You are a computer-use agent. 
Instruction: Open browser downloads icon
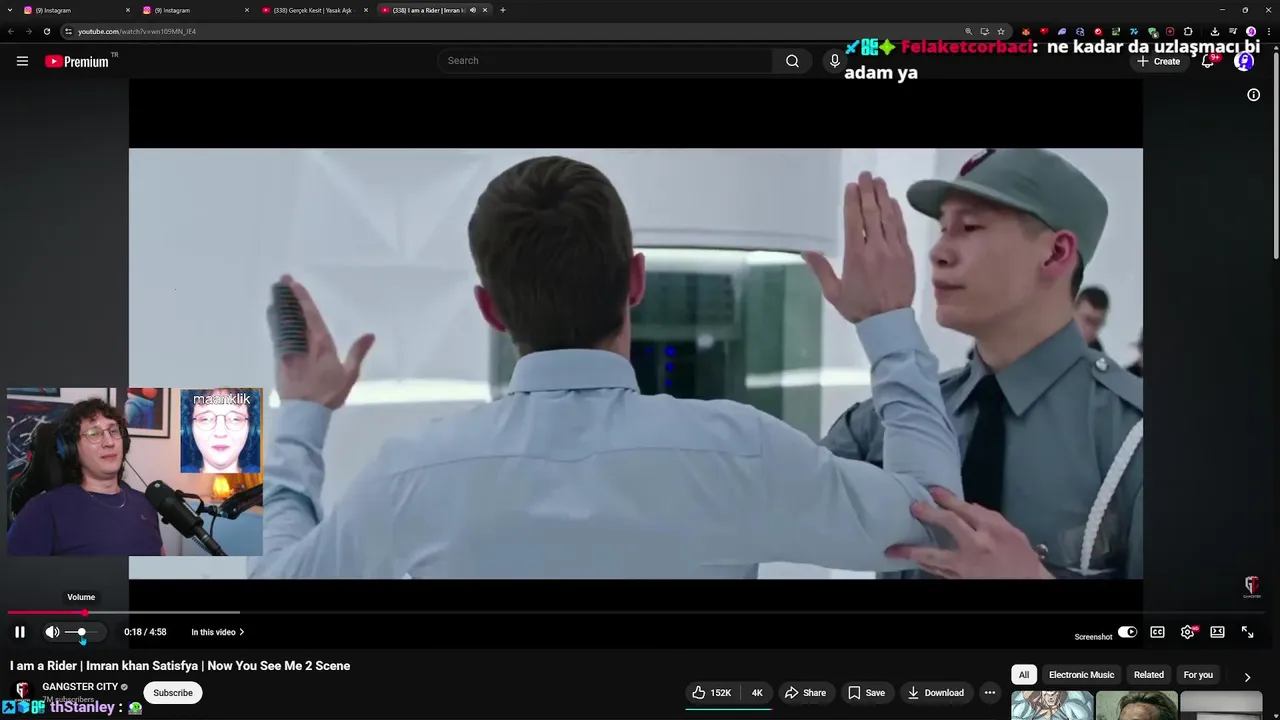coord(1214,31)
